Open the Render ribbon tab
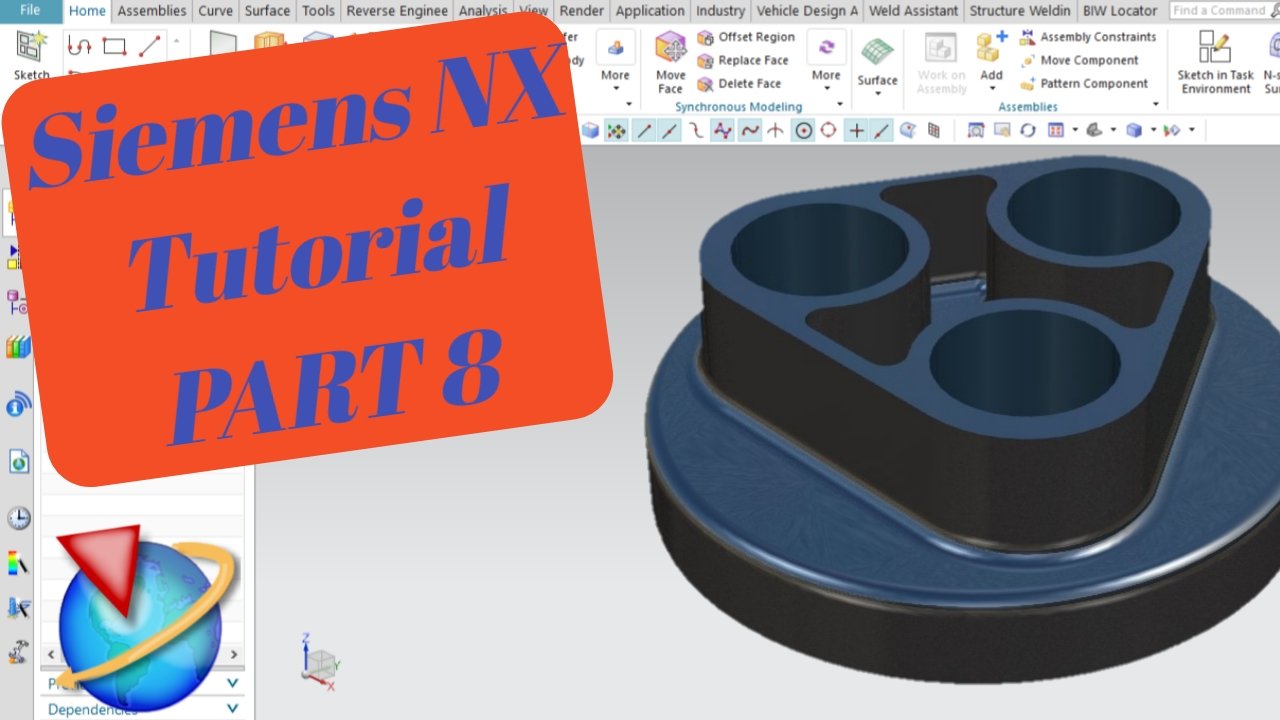Viewport: 1280px width, 720px height. coord(581,11)
